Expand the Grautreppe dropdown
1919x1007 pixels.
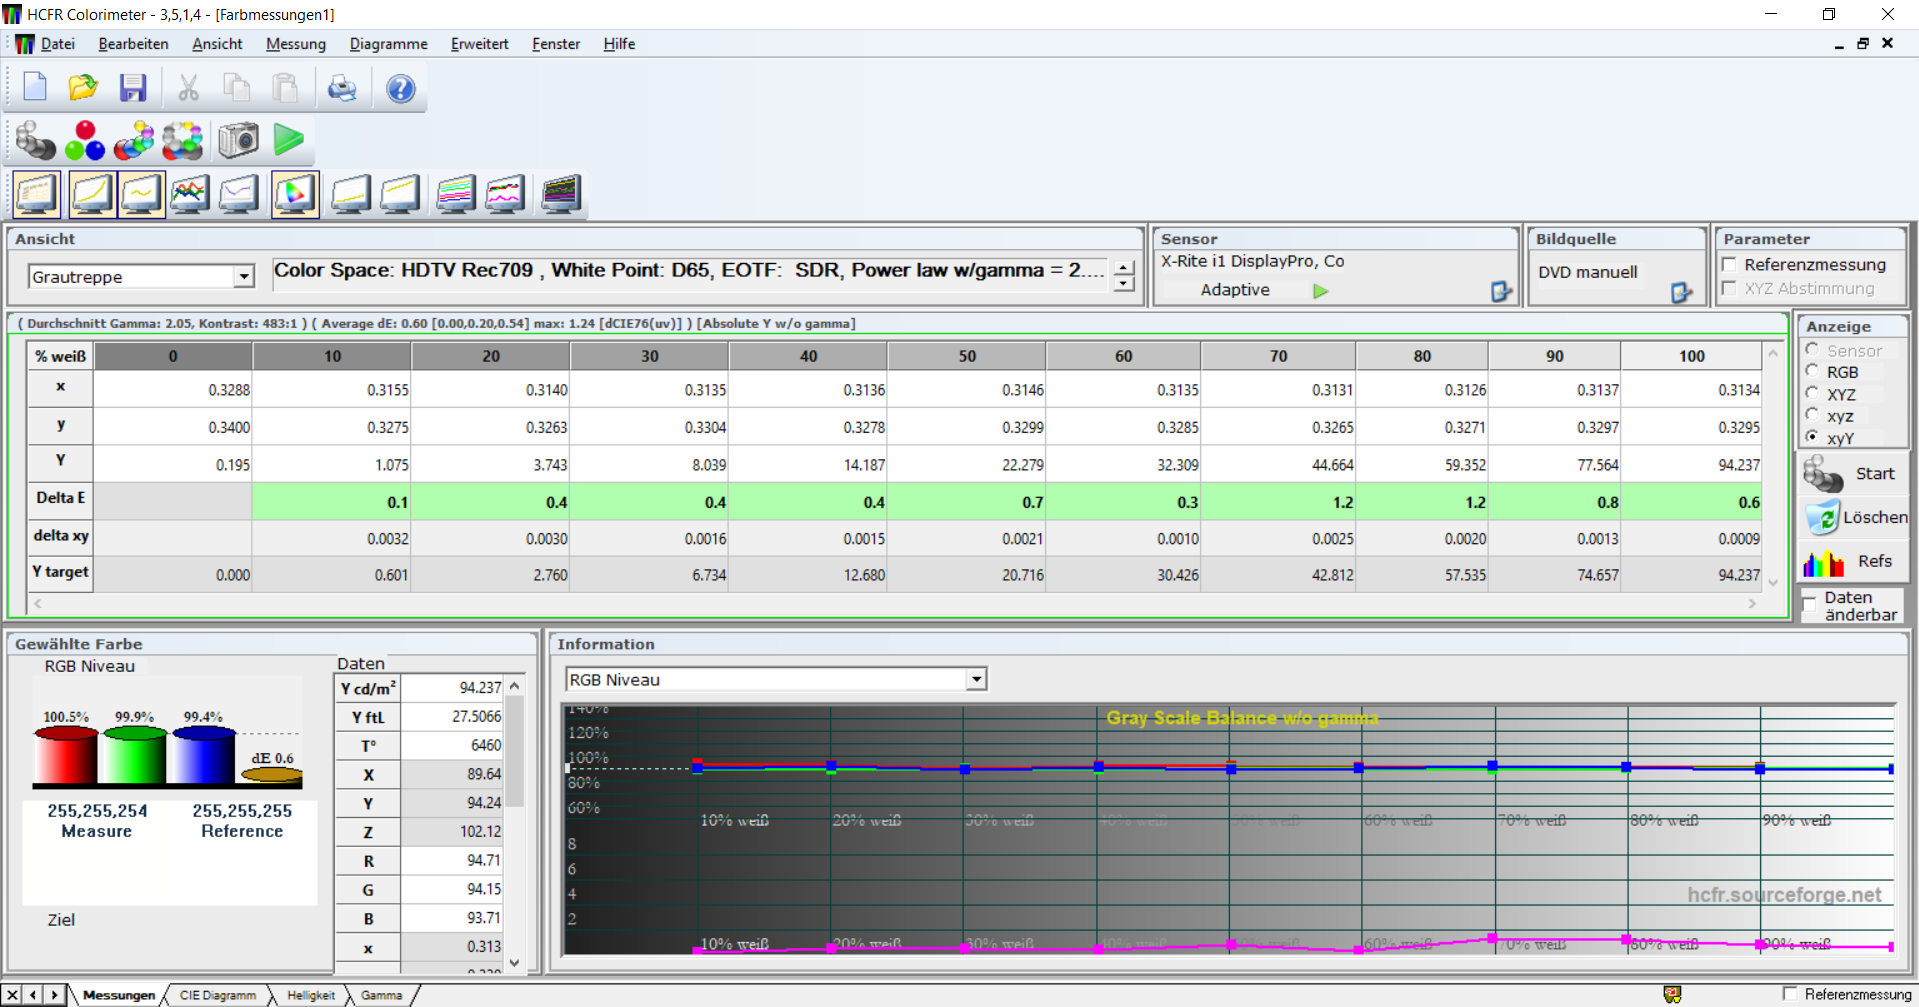(243, 277)
